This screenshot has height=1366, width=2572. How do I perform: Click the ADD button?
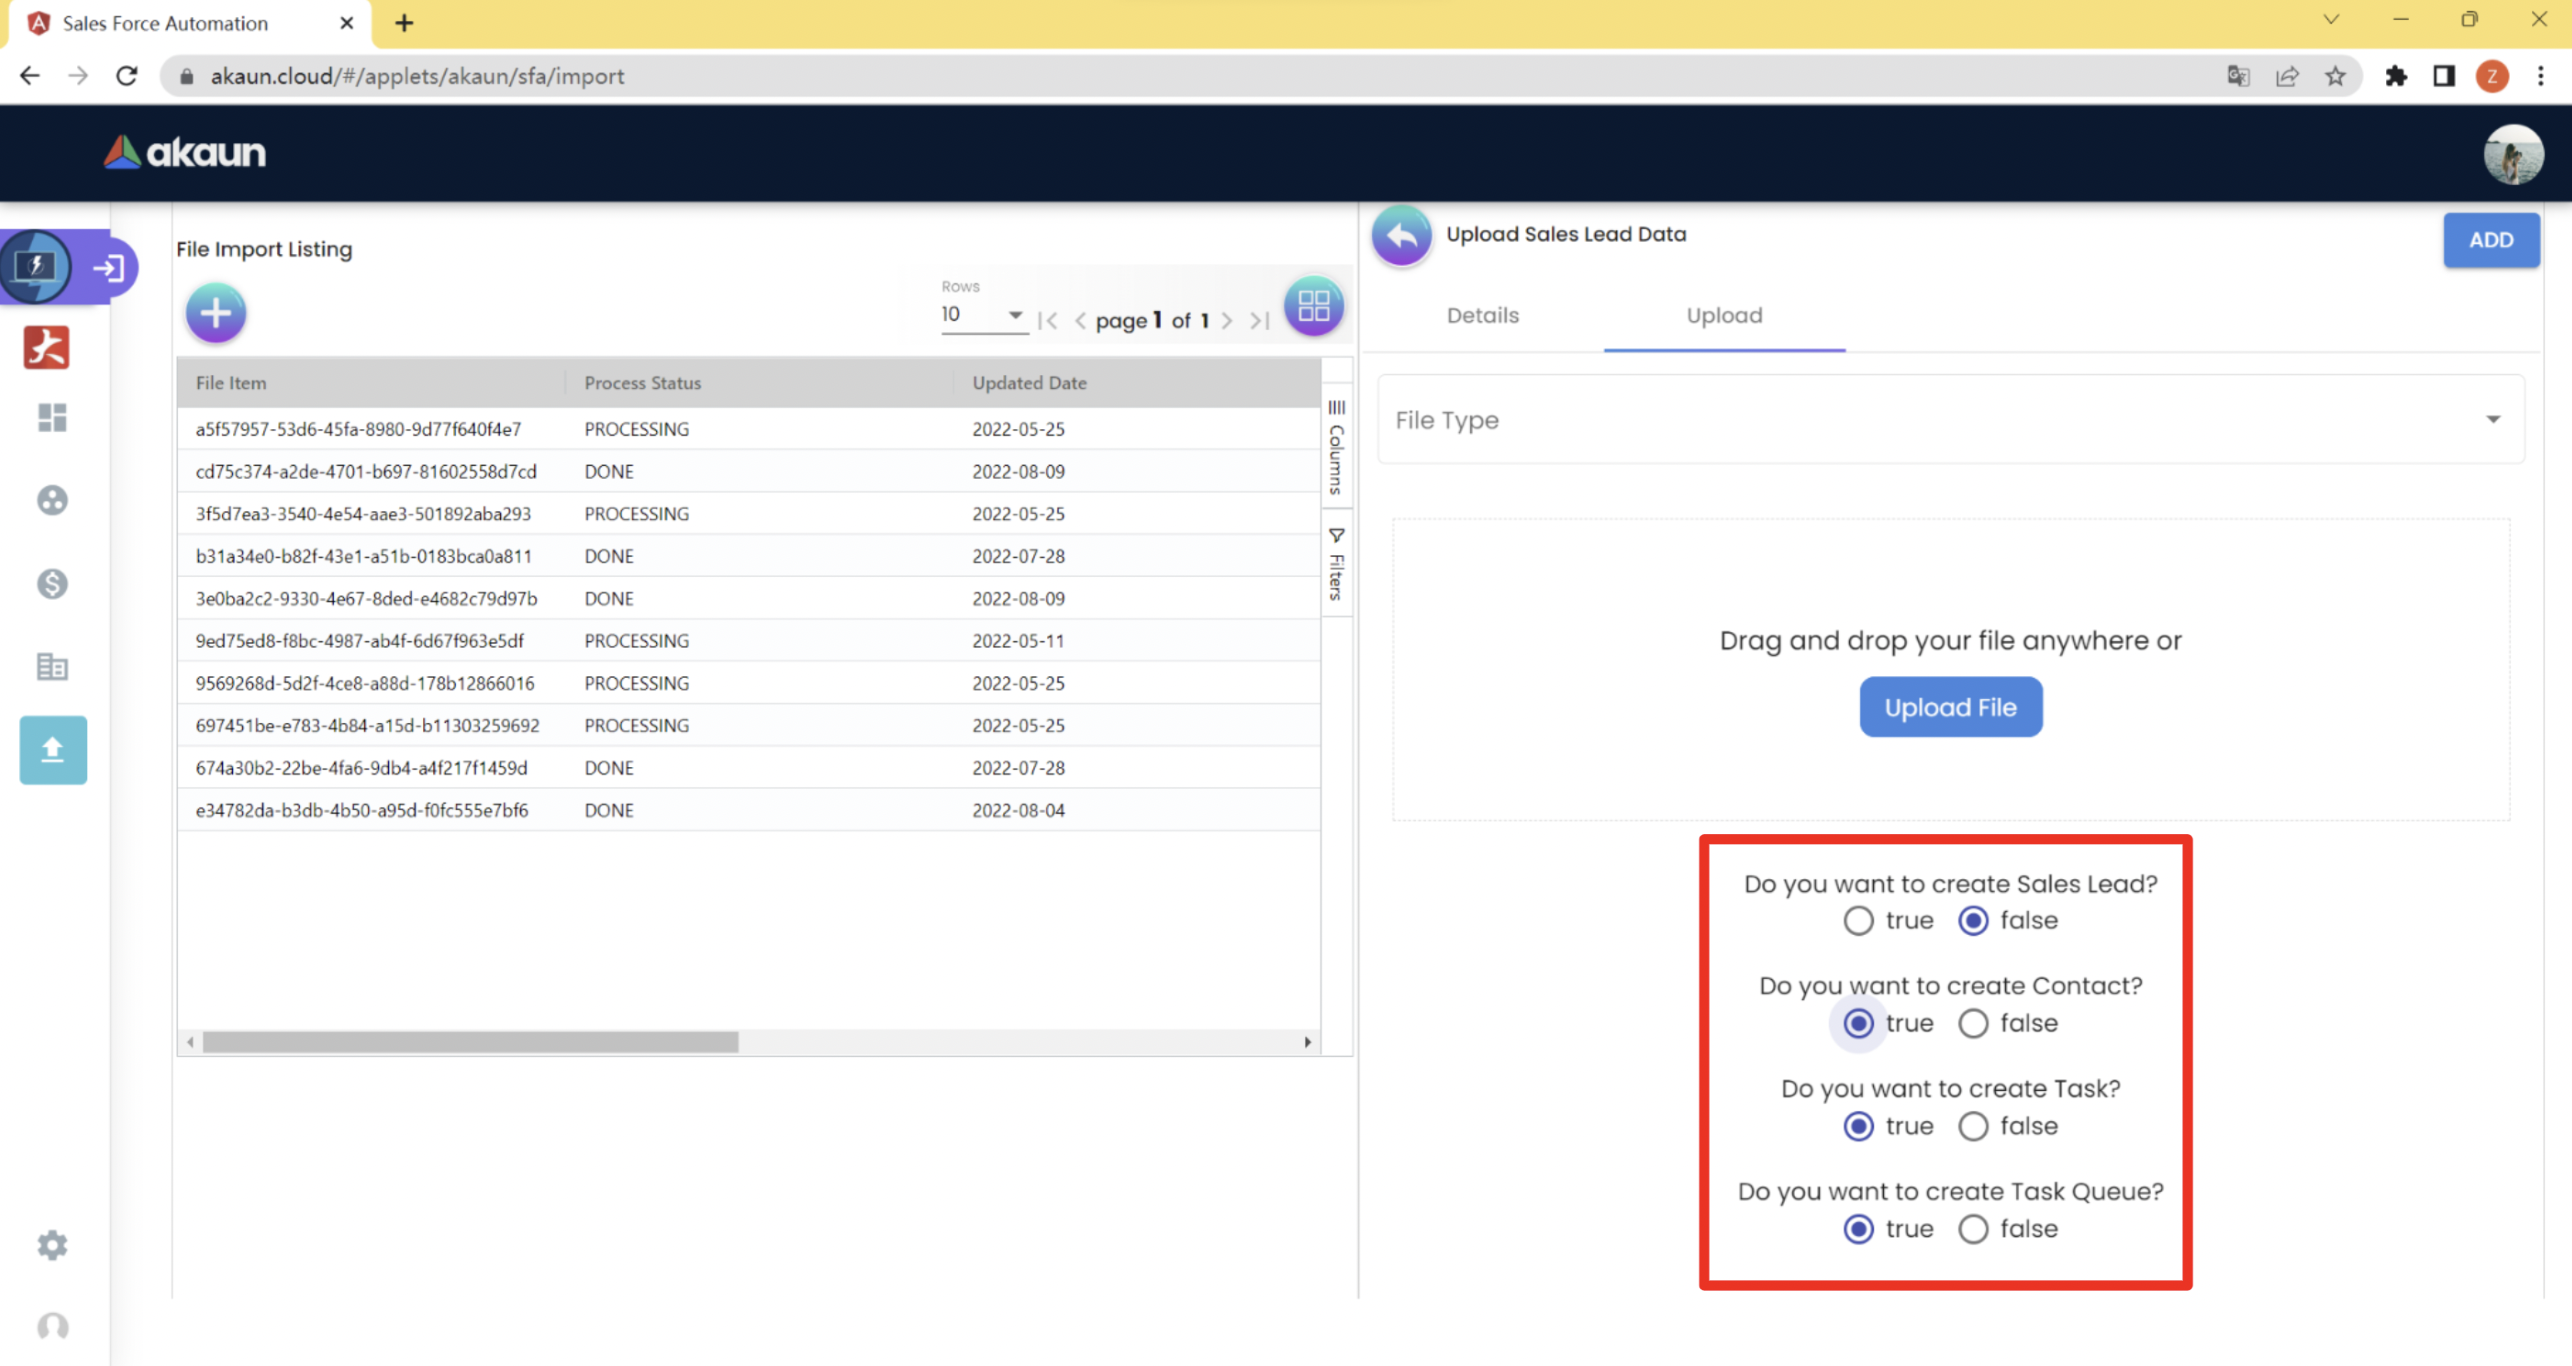click(x=2490, y=240)
